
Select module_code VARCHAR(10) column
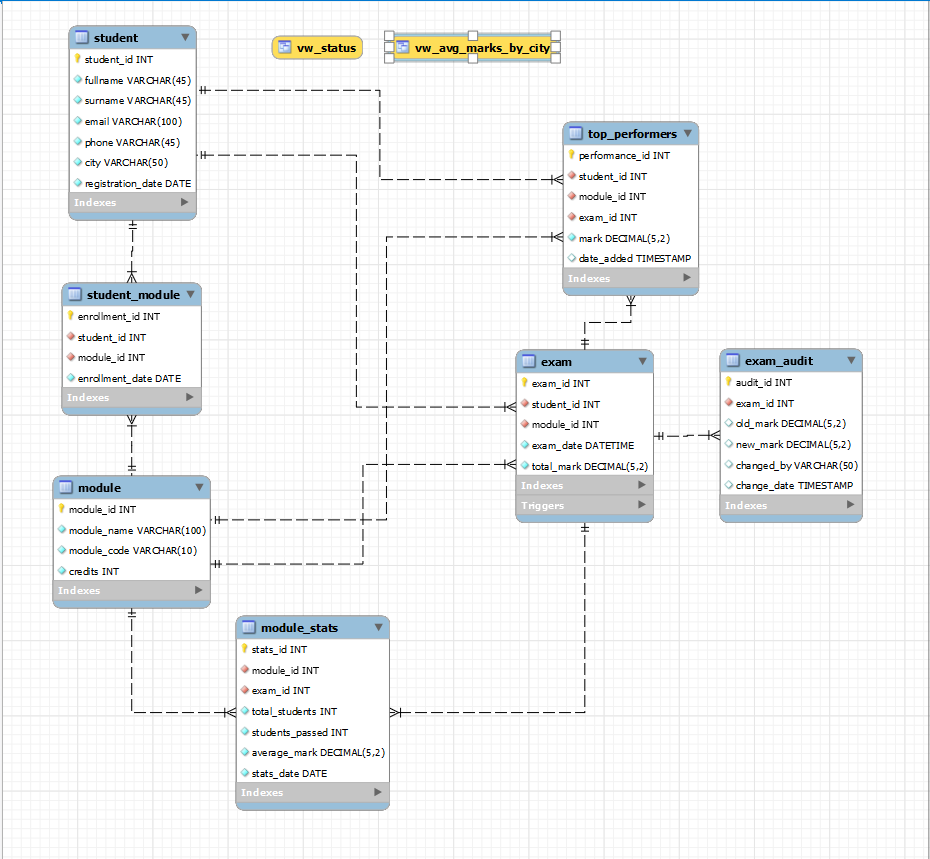133,550
